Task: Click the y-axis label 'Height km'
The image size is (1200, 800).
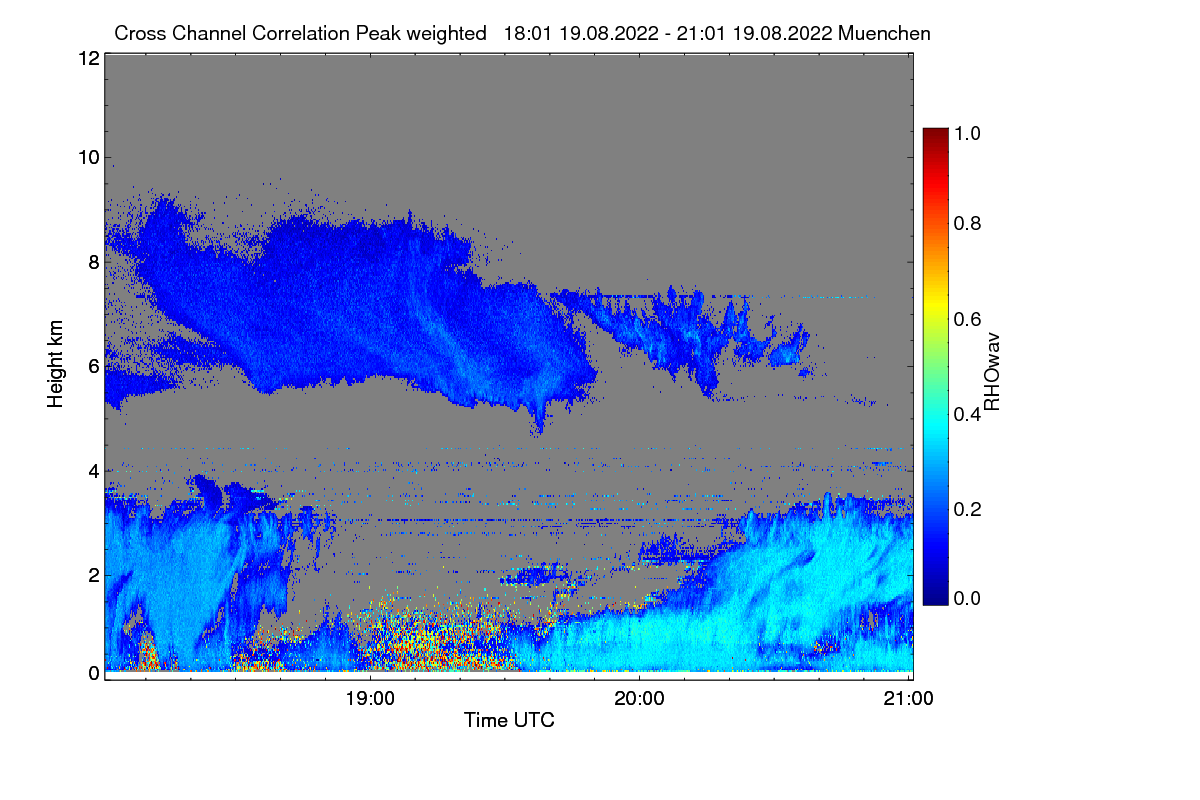Action: click(55, 365)
